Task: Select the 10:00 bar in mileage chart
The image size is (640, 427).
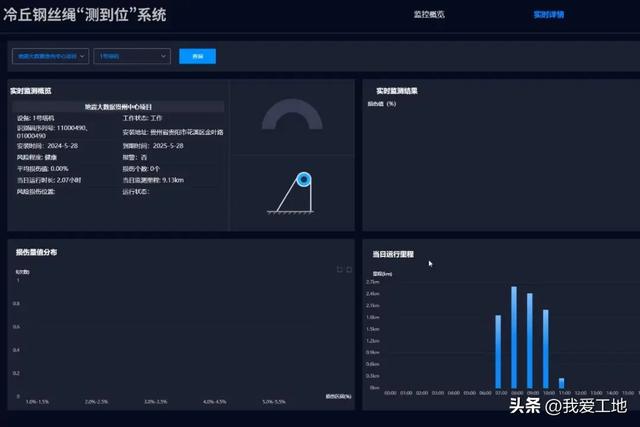Action: pyautogui.click(x=546, y=349)
